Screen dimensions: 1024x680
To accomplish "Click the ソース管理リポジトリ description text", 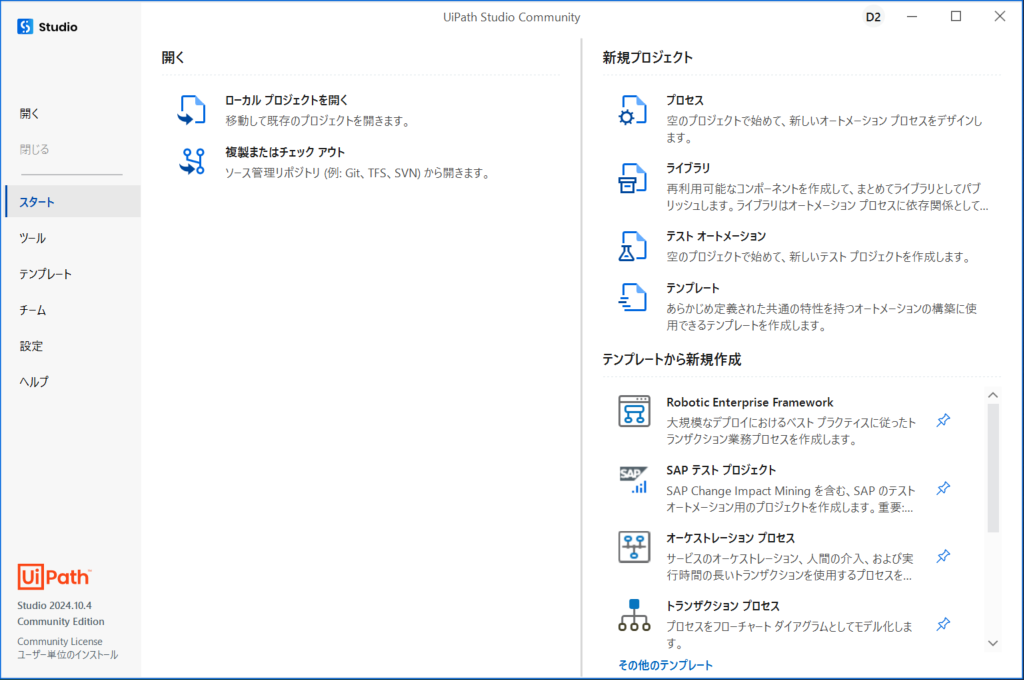I will [x=358, y=173].
